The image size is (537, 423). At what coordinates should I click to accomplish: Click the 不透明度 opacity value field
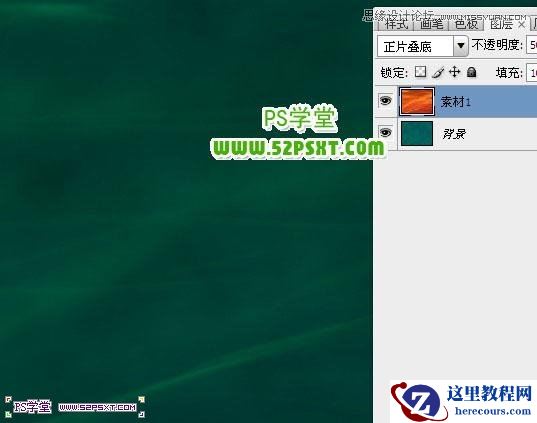[532, 45]
